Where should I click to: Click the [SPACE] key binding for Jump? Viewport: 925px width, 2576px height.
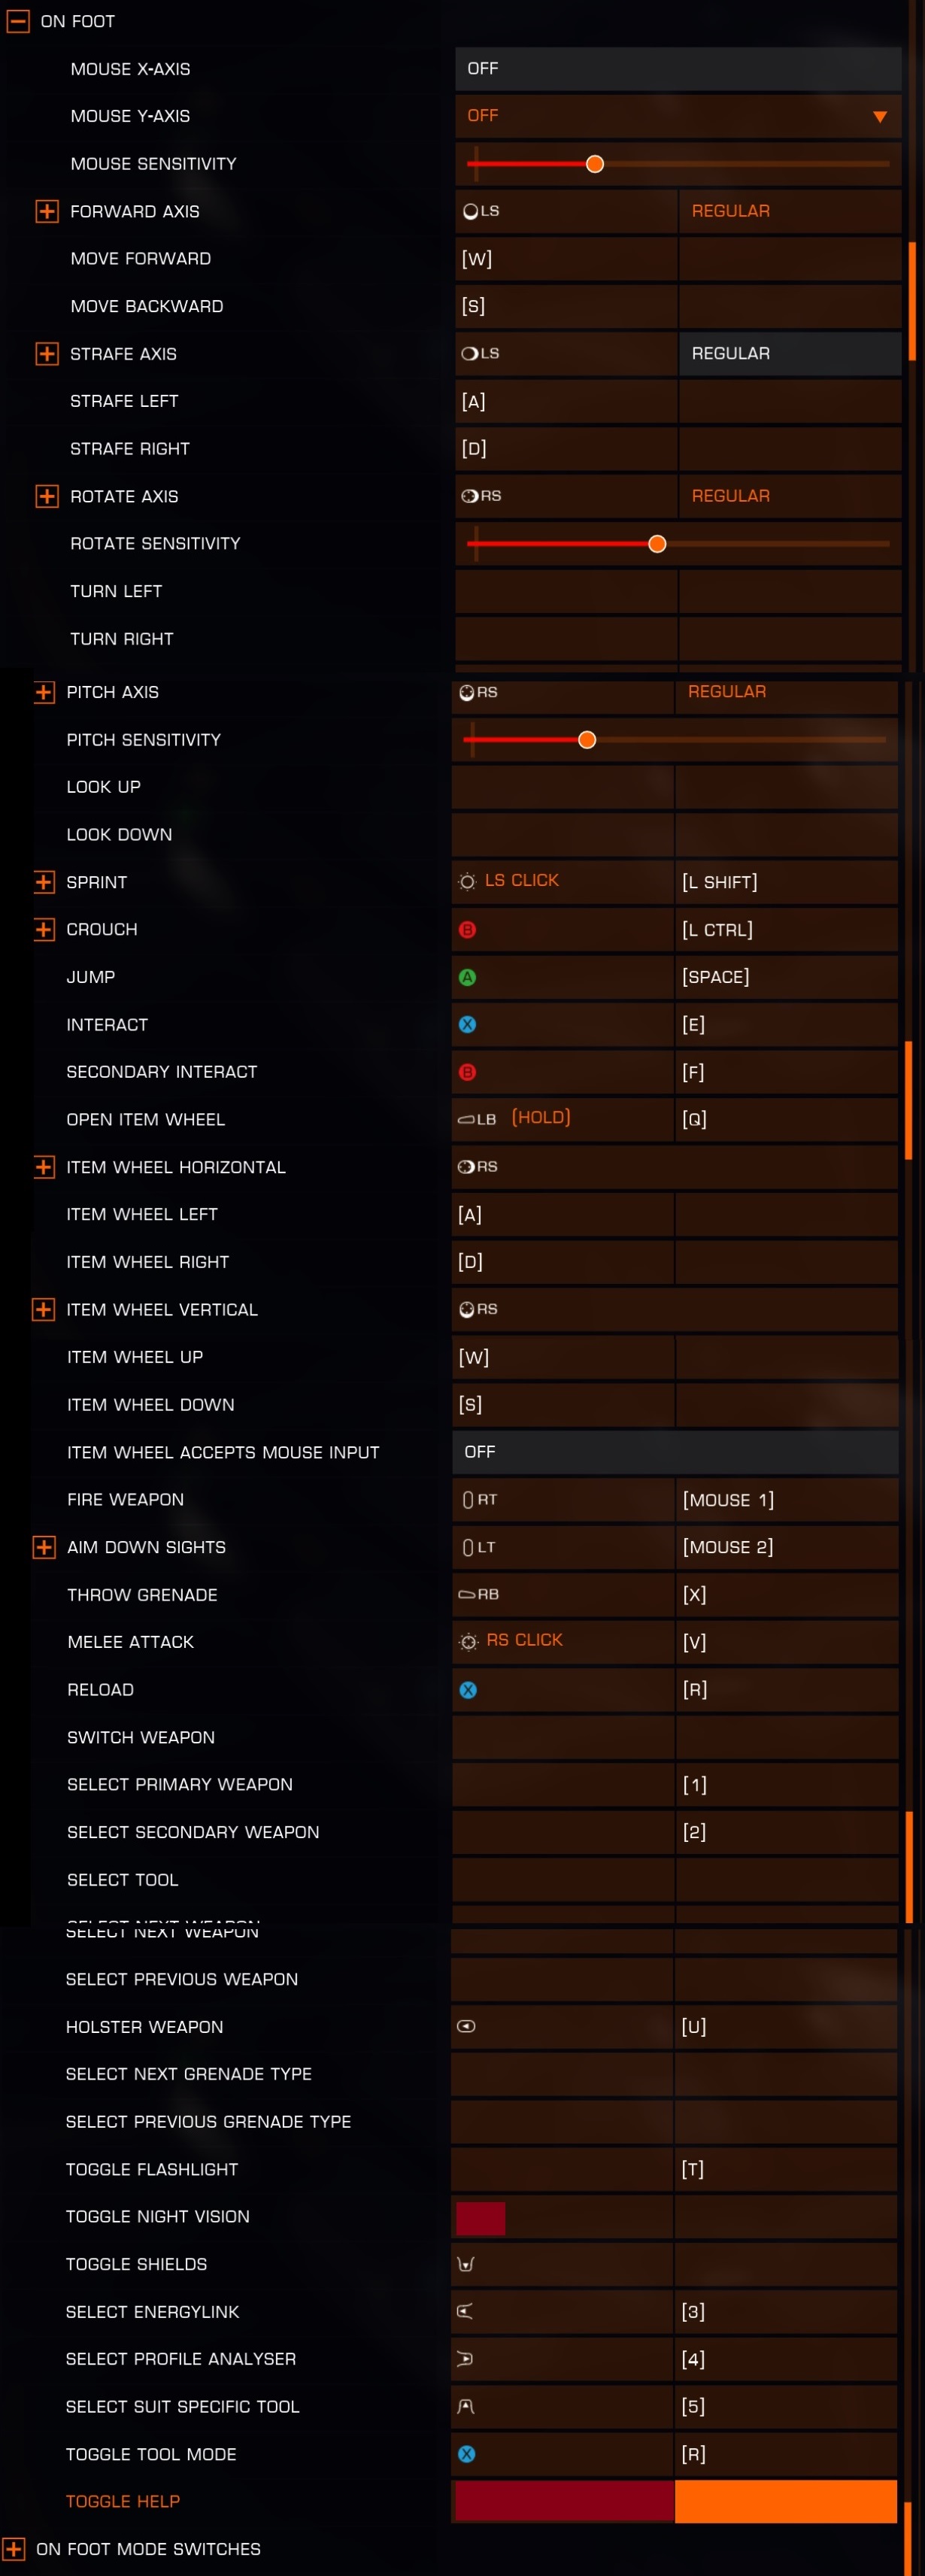coord(716,977)
